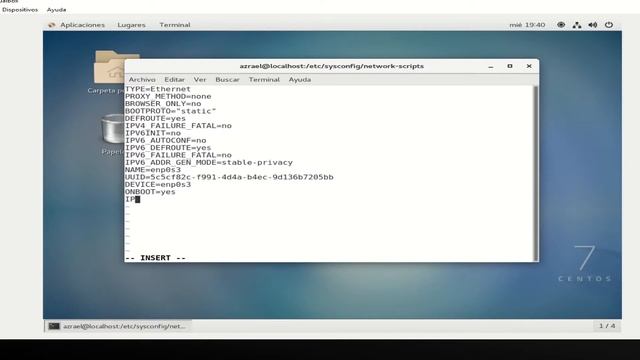
Task: Click the line TYPE=Ethernet
Action: pos(158,89)
